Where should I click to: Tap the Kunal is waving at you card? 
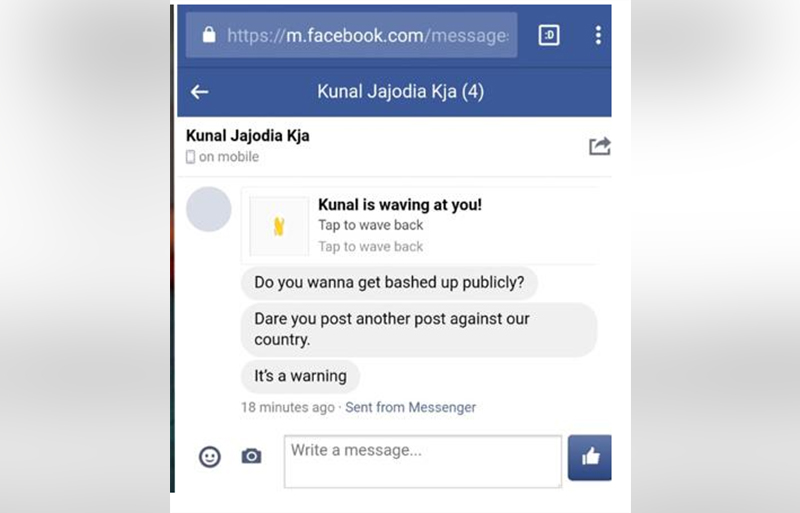(x=419, y=226)
